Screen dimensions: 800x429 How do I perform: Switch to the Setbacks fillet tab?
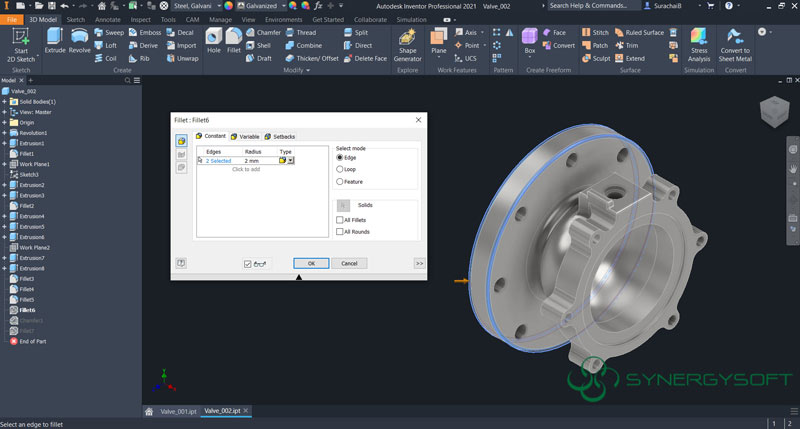click(280, 136)
